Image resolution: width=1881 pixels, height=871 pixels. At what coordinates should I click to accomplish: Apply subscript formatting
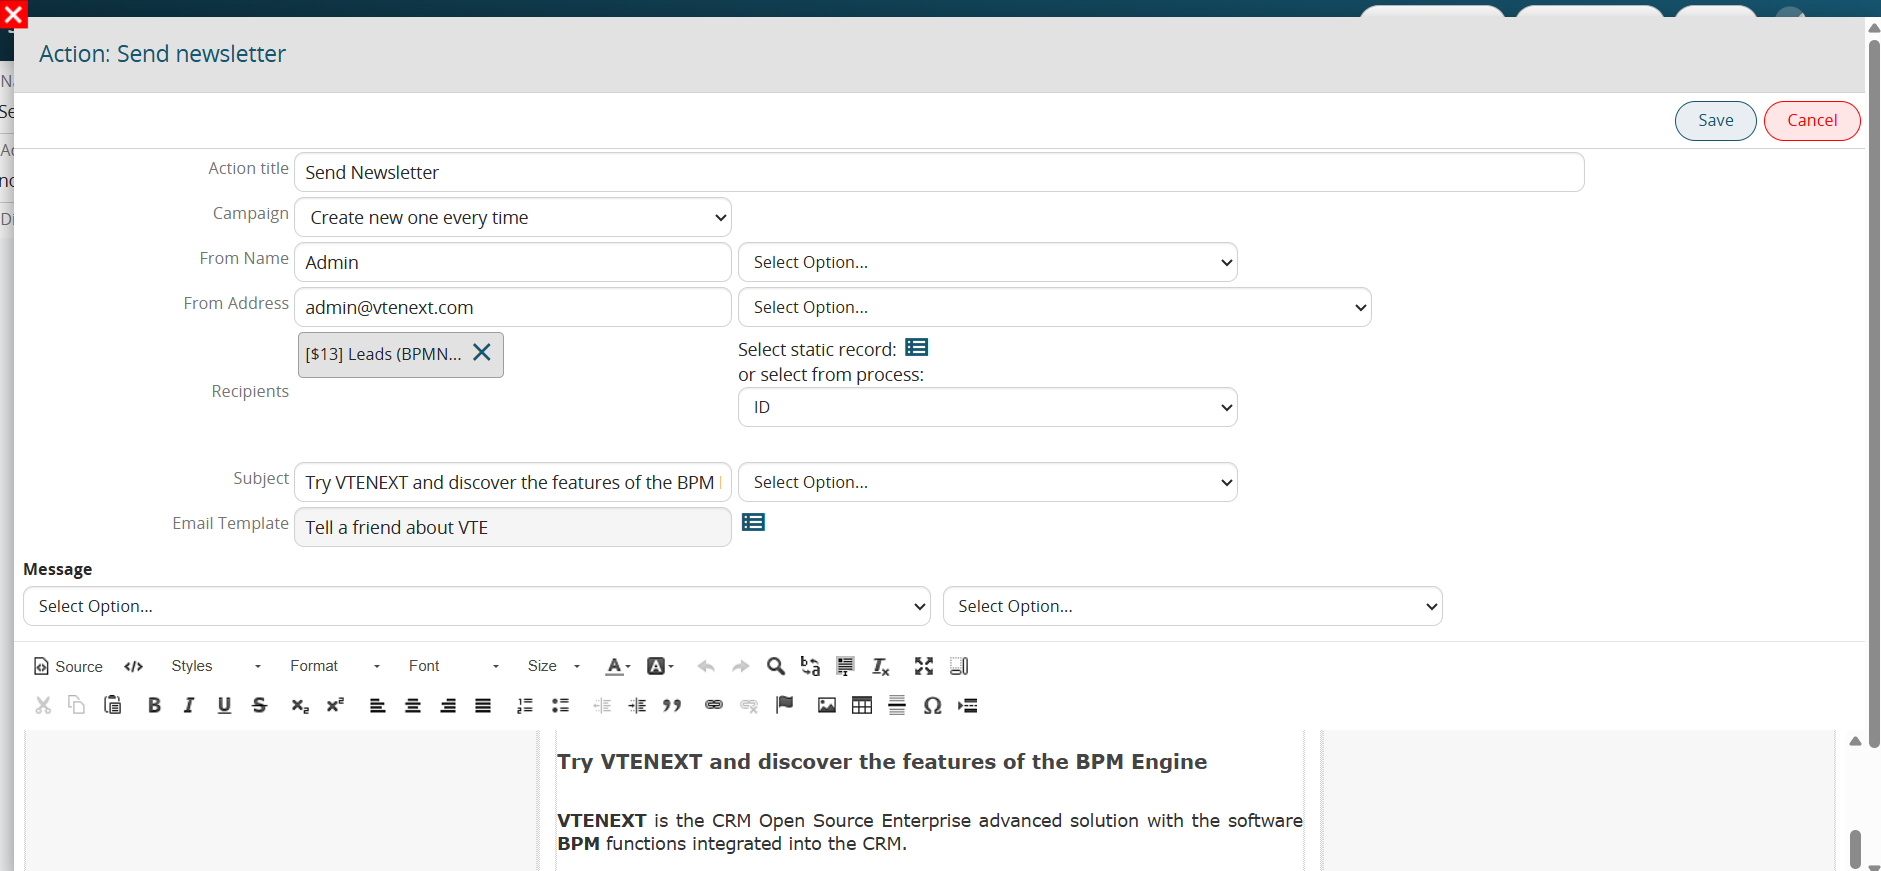click(300, 705)
